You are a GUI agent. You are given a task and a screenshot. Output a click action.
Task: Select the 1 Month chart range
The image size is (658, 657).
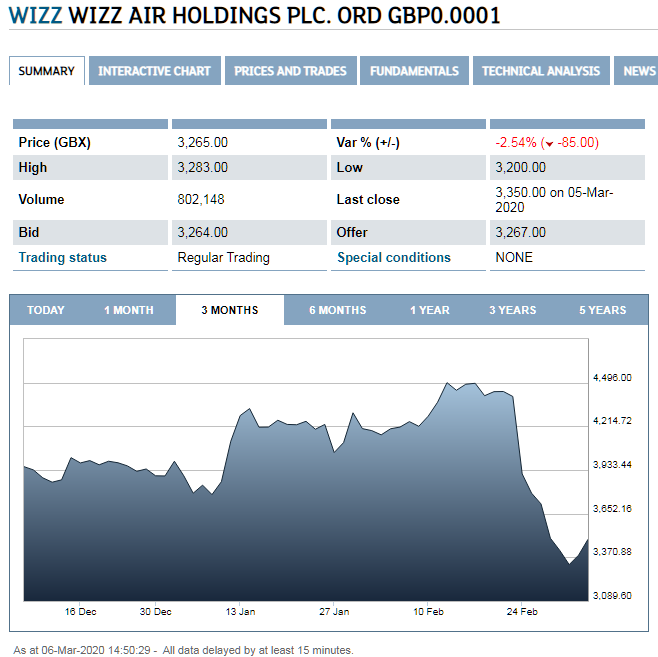pos(129,310)
